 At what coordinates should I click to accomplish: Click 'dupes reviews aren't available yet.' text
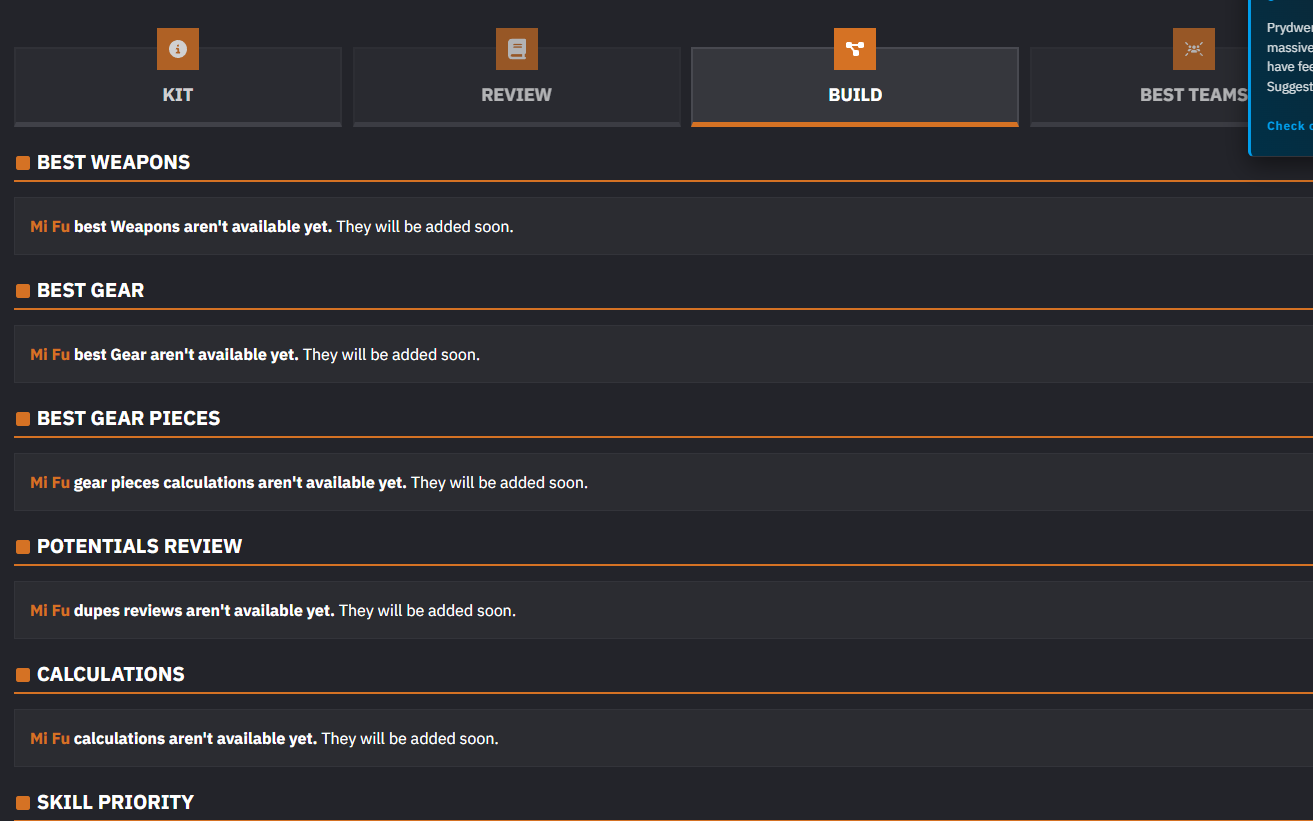(x=204, y=610)
